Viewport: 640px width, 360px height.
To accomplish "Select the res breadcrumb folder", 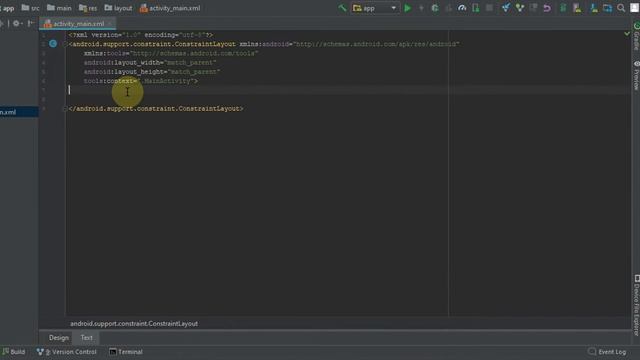I will [x=88, y=8].
